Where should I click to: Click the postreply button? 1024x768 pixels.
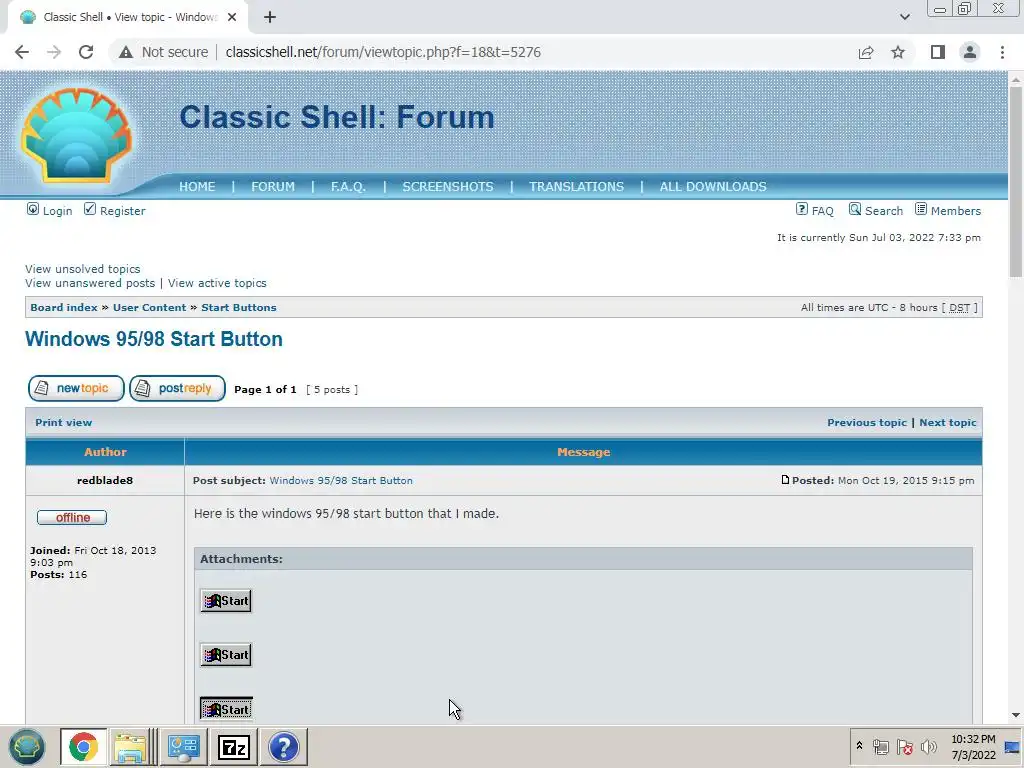tap(178, 389)
